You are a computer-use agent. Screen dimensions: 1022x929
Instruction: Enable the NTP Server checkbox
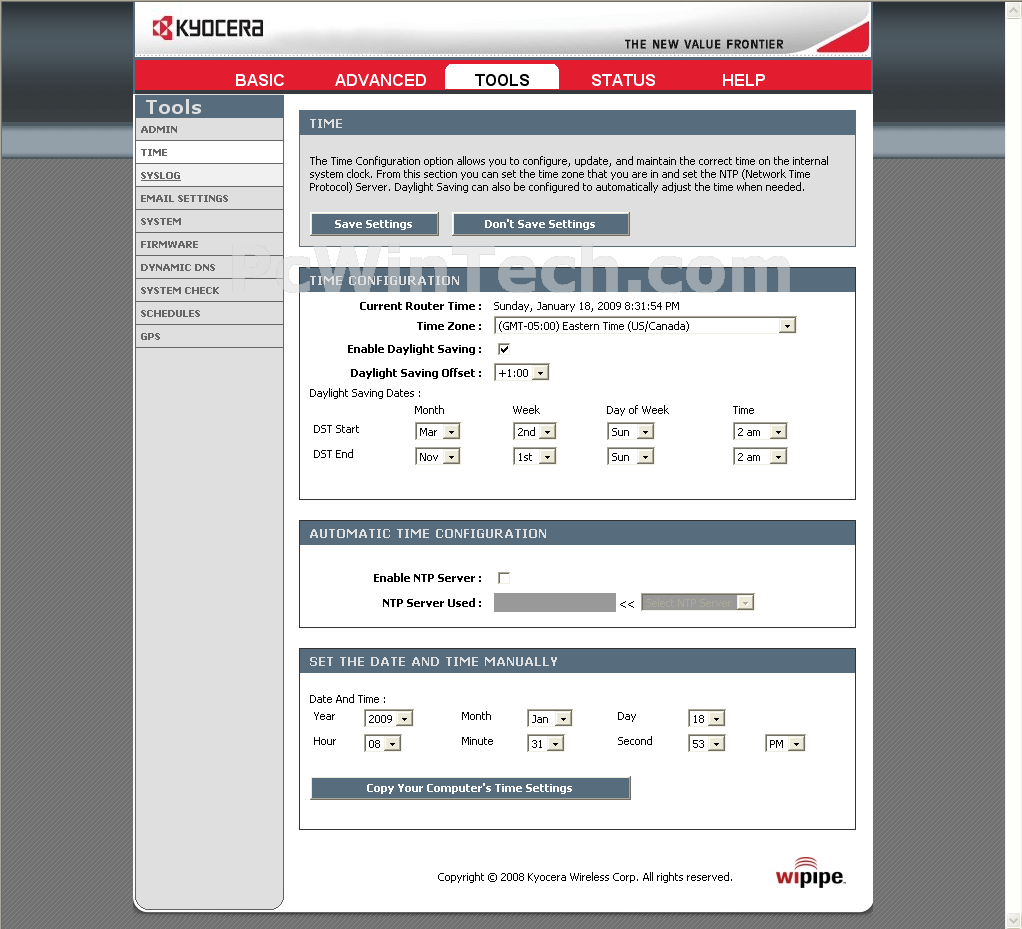point(504,578)
